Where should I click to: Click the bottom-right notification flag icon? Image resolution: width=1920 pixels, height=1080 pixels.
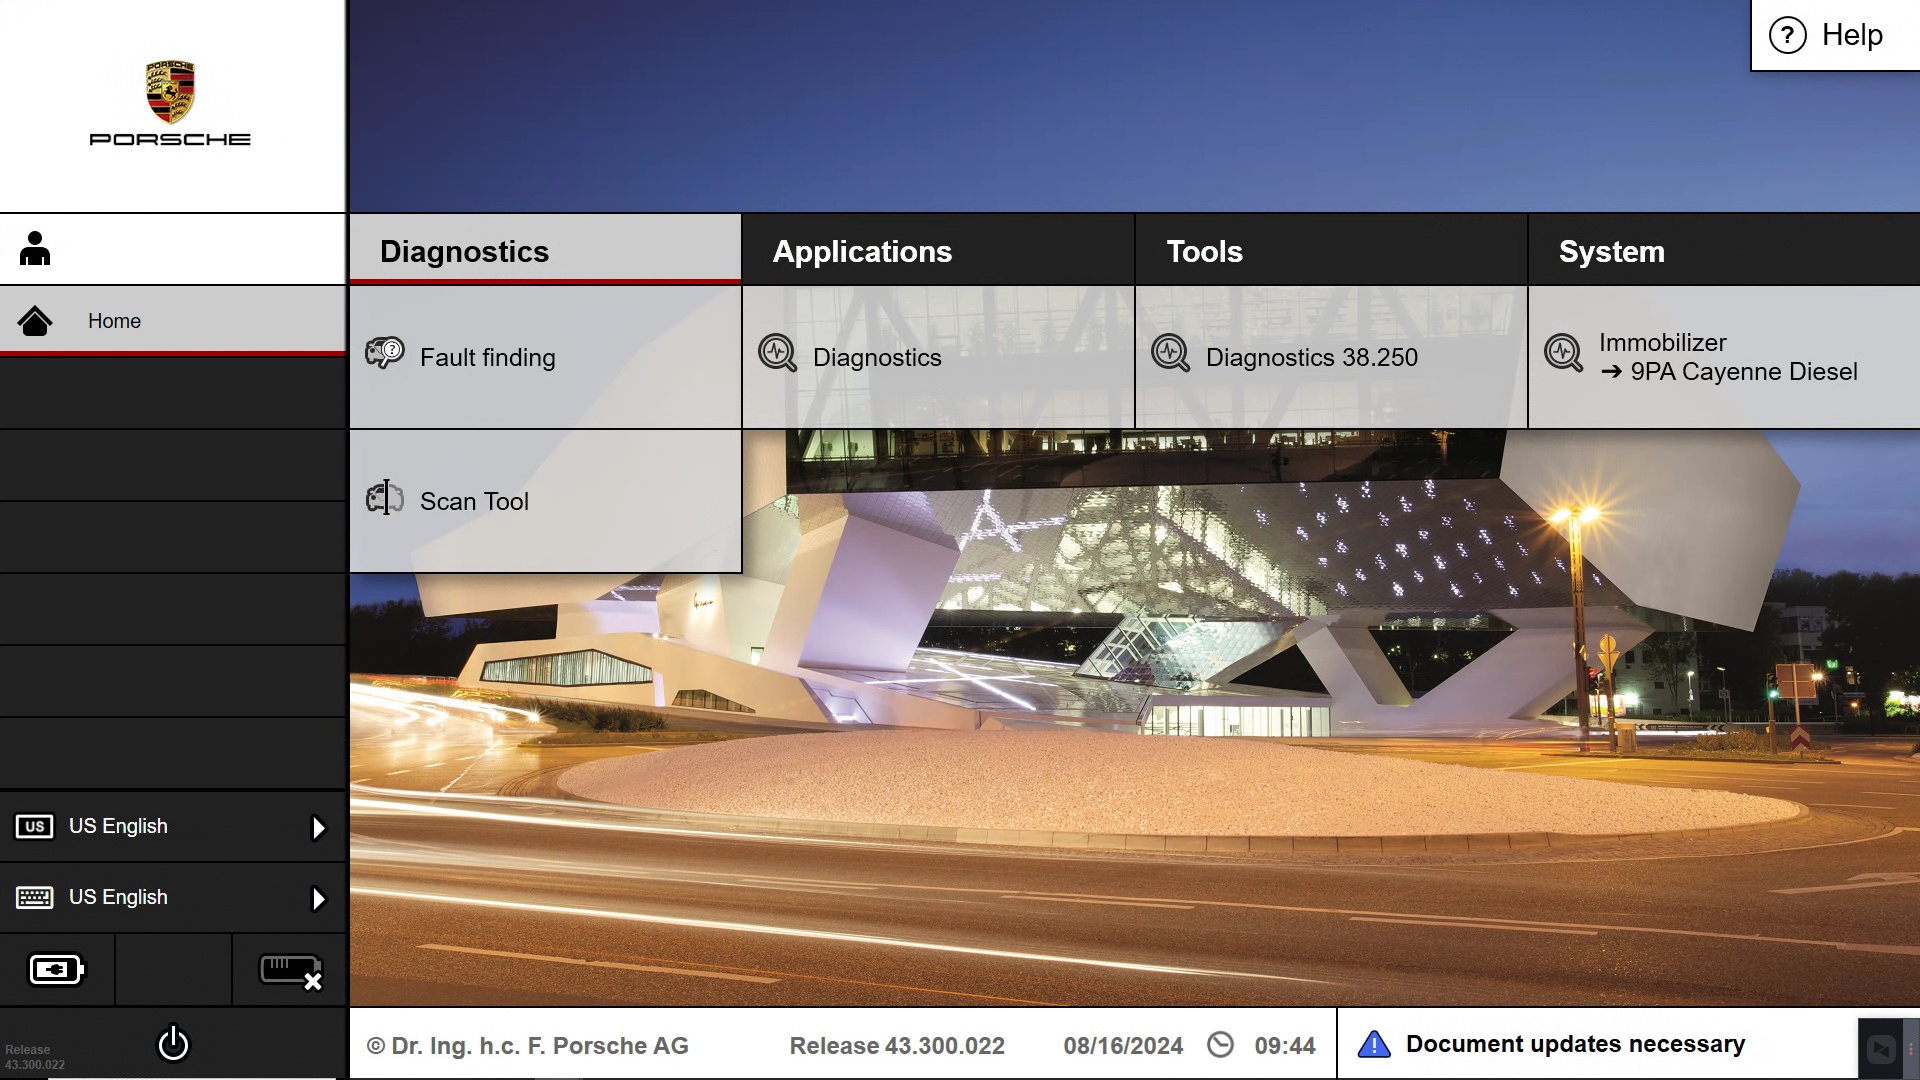pyautogui.click(x=1881, y=1049)
